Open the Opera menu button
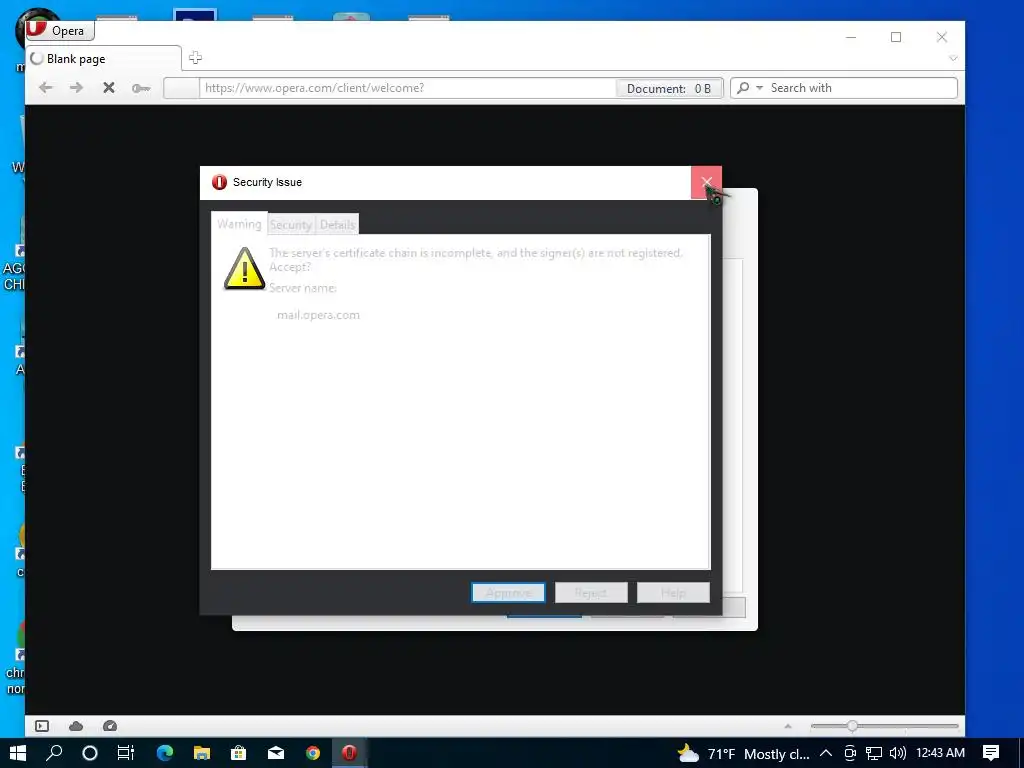The image size is (1024, 768). tap(60, 31)
